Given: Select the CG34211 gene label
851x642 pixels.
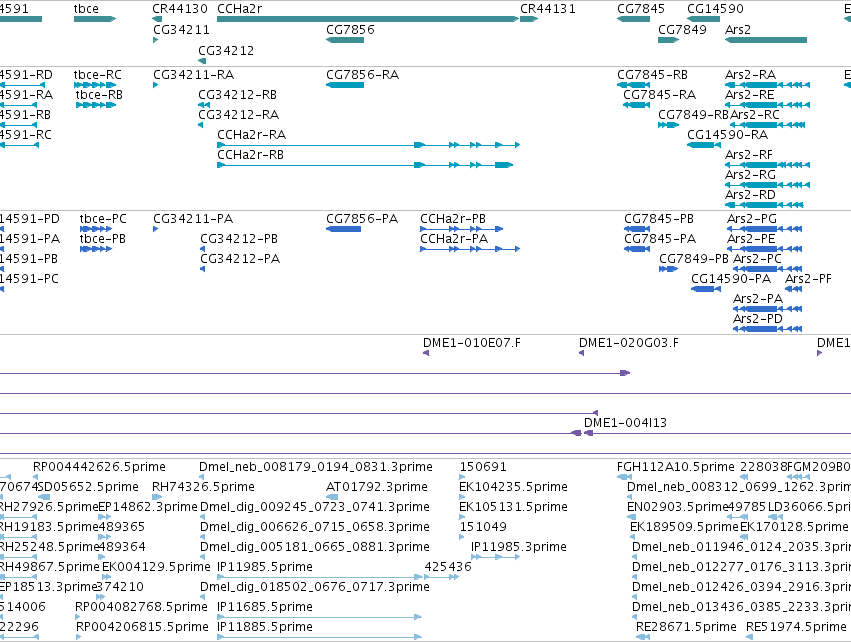Looking at the screenshot, I should coord(181,29).
